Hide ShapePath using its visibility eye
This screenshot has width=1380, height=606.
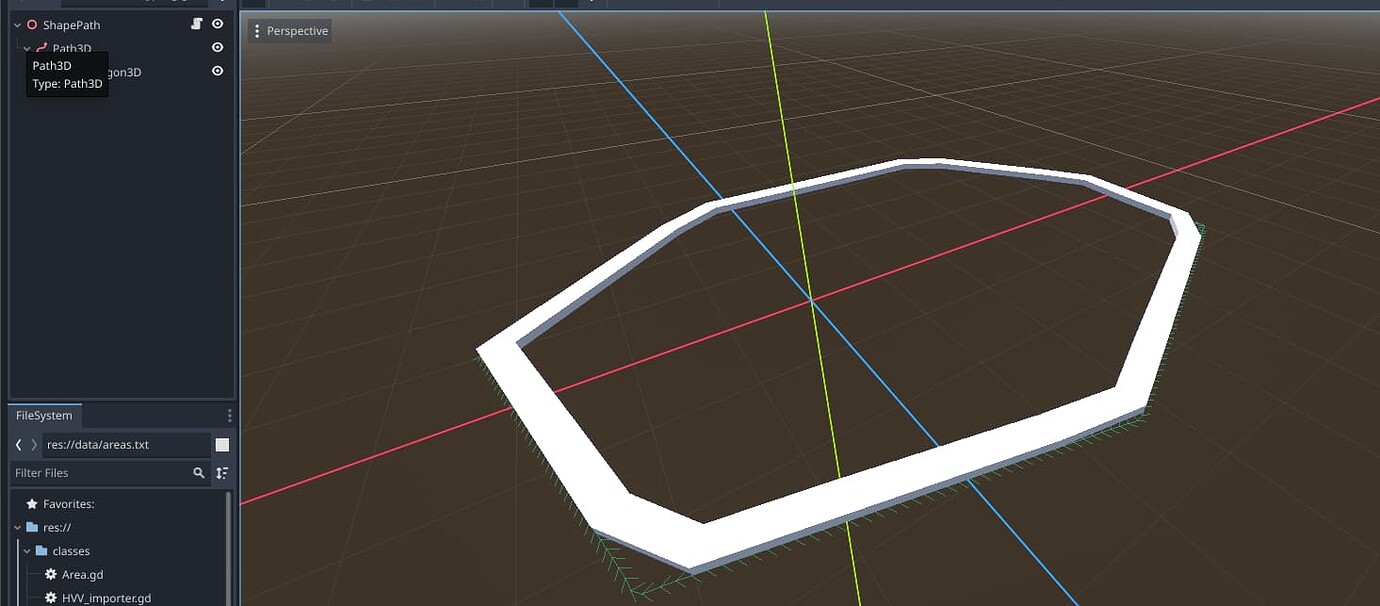(x=218, y=23)
